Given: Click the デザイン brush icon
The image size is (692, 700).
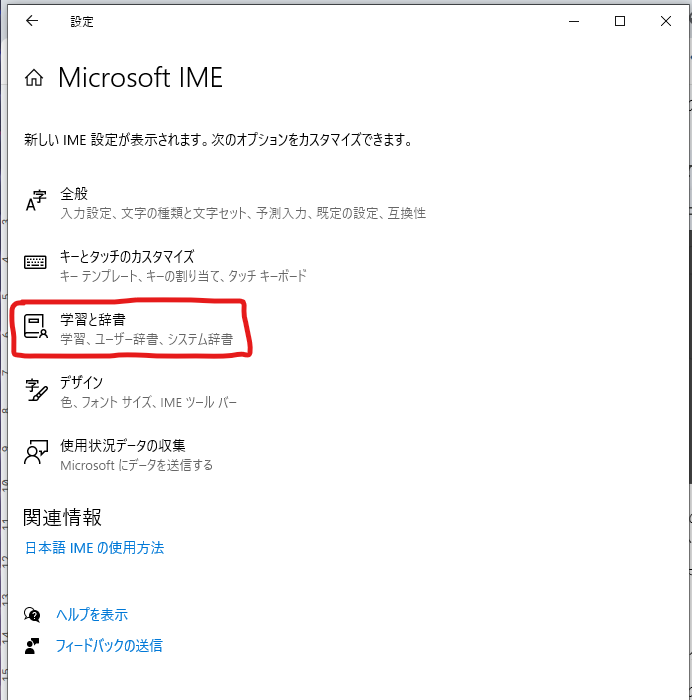Looking at the screenshot, I should click(x=36, y=391).
